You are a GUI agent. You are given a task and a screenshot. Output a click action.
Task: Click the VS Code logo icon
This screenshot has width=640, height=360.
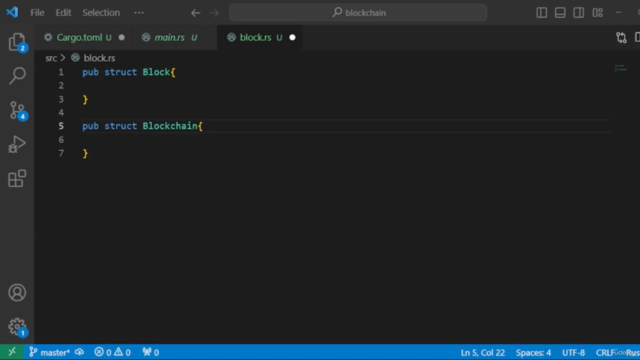12,12
